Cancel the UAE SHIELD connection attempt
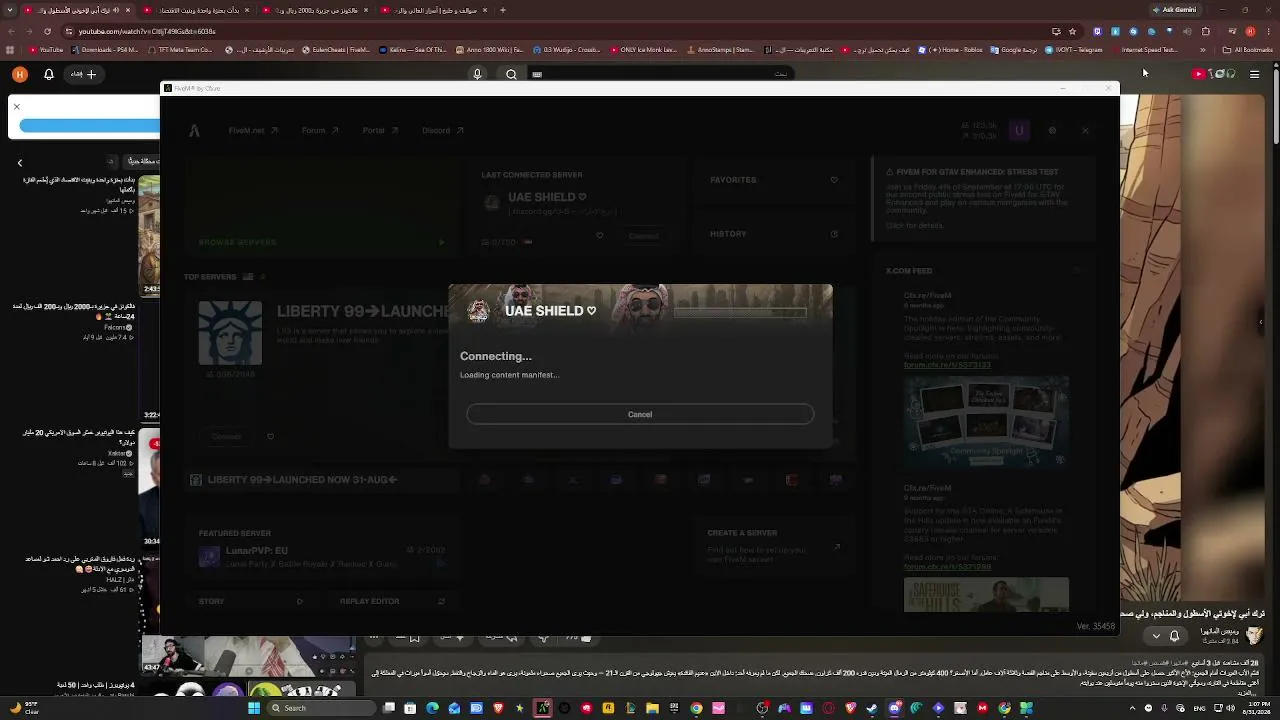 tap(640, 414)
